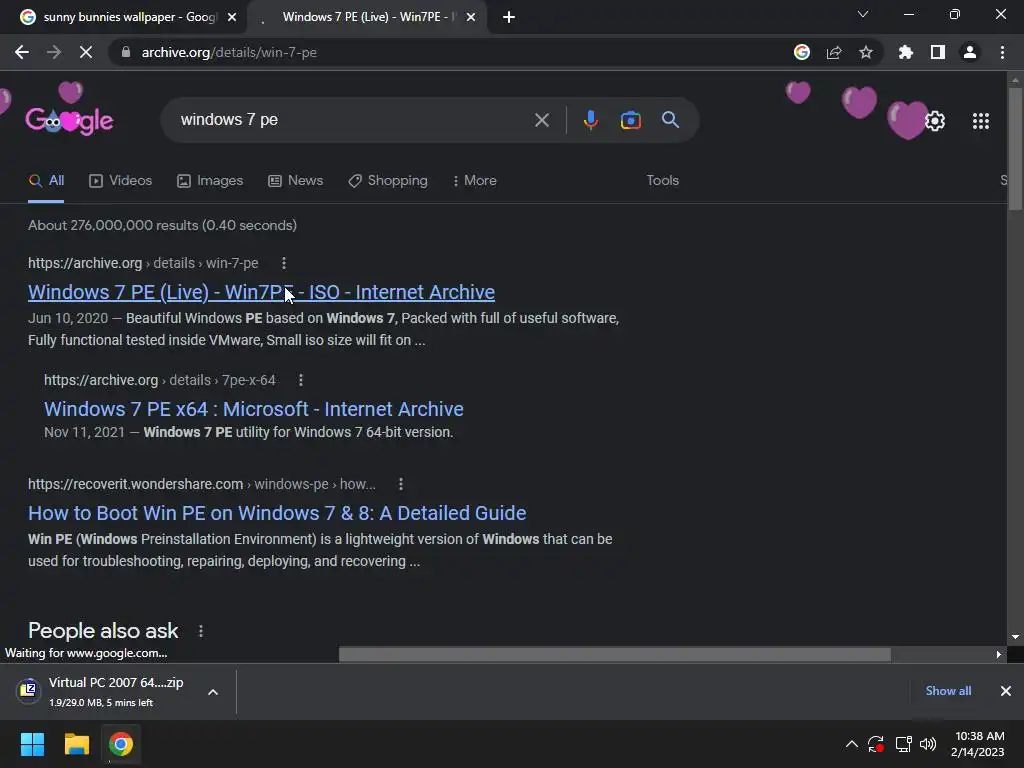This screenshot has width=1024, height=768.
Task: Close the downloads bar
Action: [x=1006, y=691]
